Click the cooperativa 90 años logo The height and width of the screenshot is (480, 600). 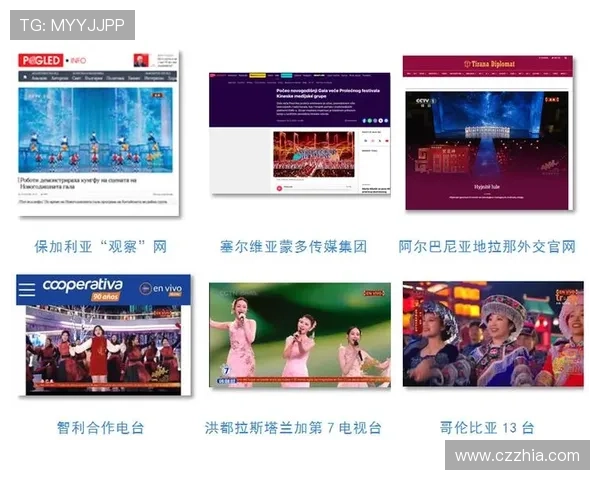click(x=83, y=289)
